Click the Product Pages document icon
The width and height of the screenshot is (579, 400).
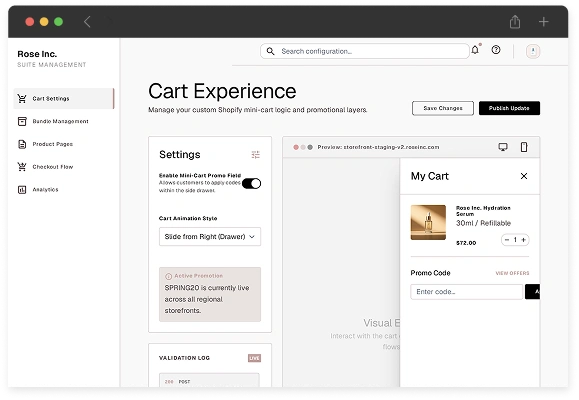[22, 144]
